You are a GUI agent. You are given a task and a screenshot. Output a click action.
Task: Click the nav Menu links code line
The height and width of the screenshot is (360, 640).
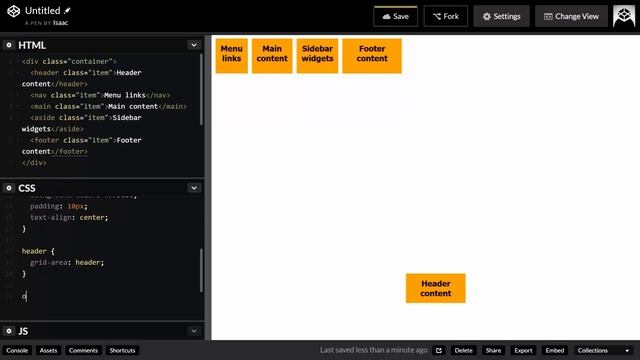[x=100, y=95]
